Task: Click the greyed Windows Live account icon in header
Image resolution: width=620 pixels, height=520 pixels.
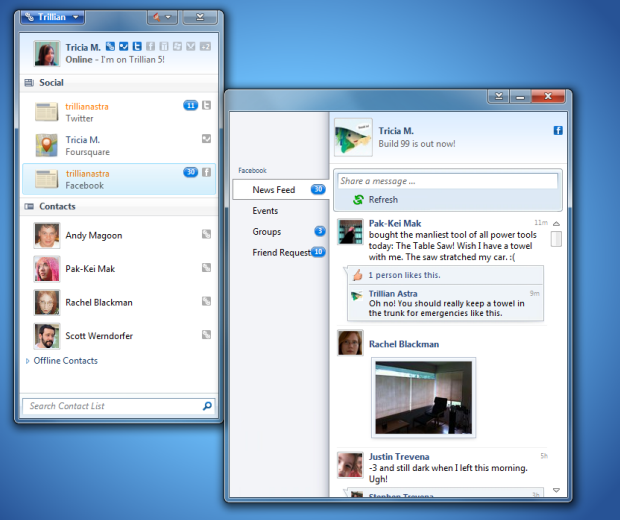Action: pyautogui.click(x=177, y=47)
